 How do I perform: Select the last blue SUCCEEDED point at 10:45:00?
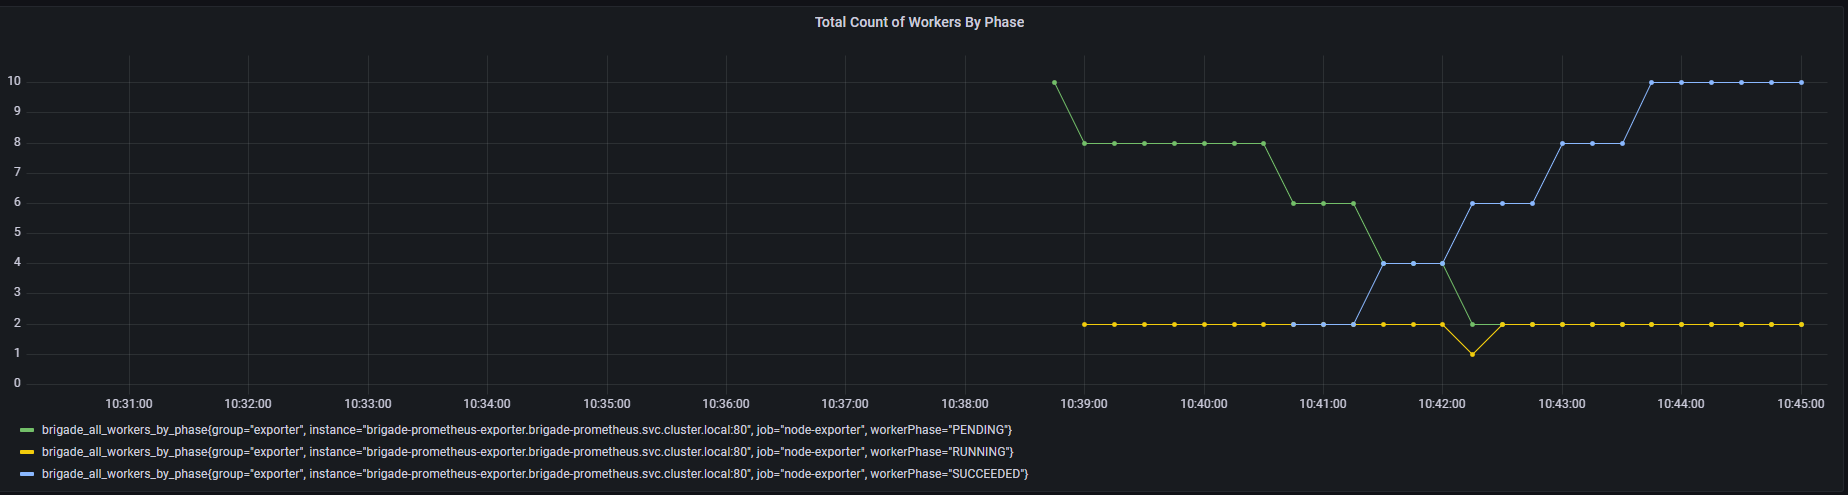[x=1801, y=82]
